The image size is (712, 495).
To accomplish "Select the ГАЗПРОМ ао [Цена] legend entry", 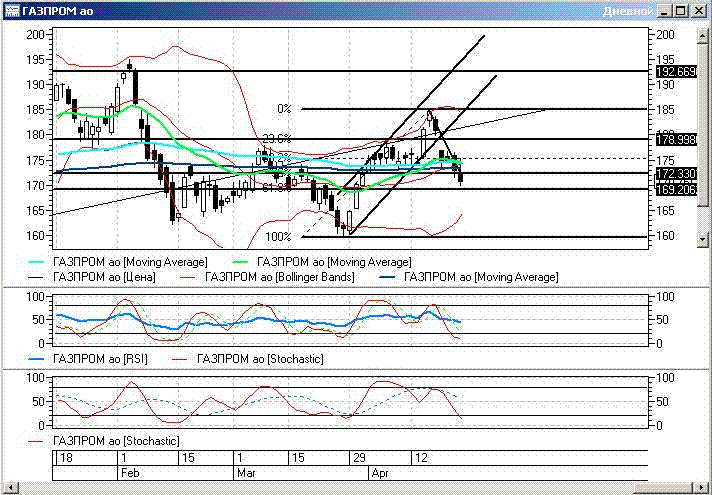I will (92, 277).
